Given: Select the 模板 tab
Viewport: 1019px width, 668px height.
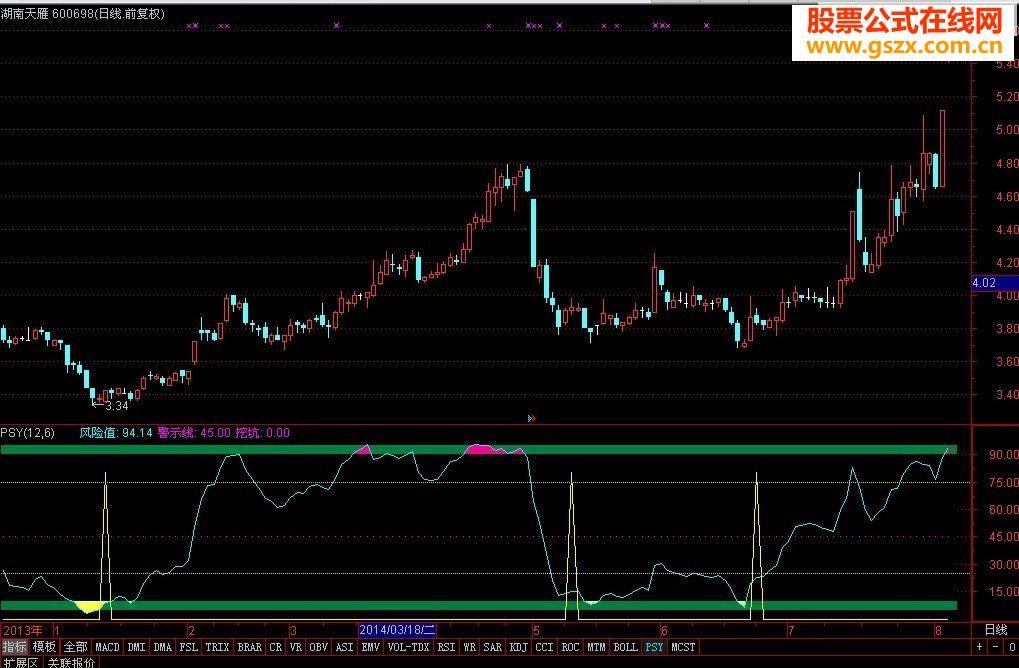Looking at the screenshot, I should tap(44, 647).
